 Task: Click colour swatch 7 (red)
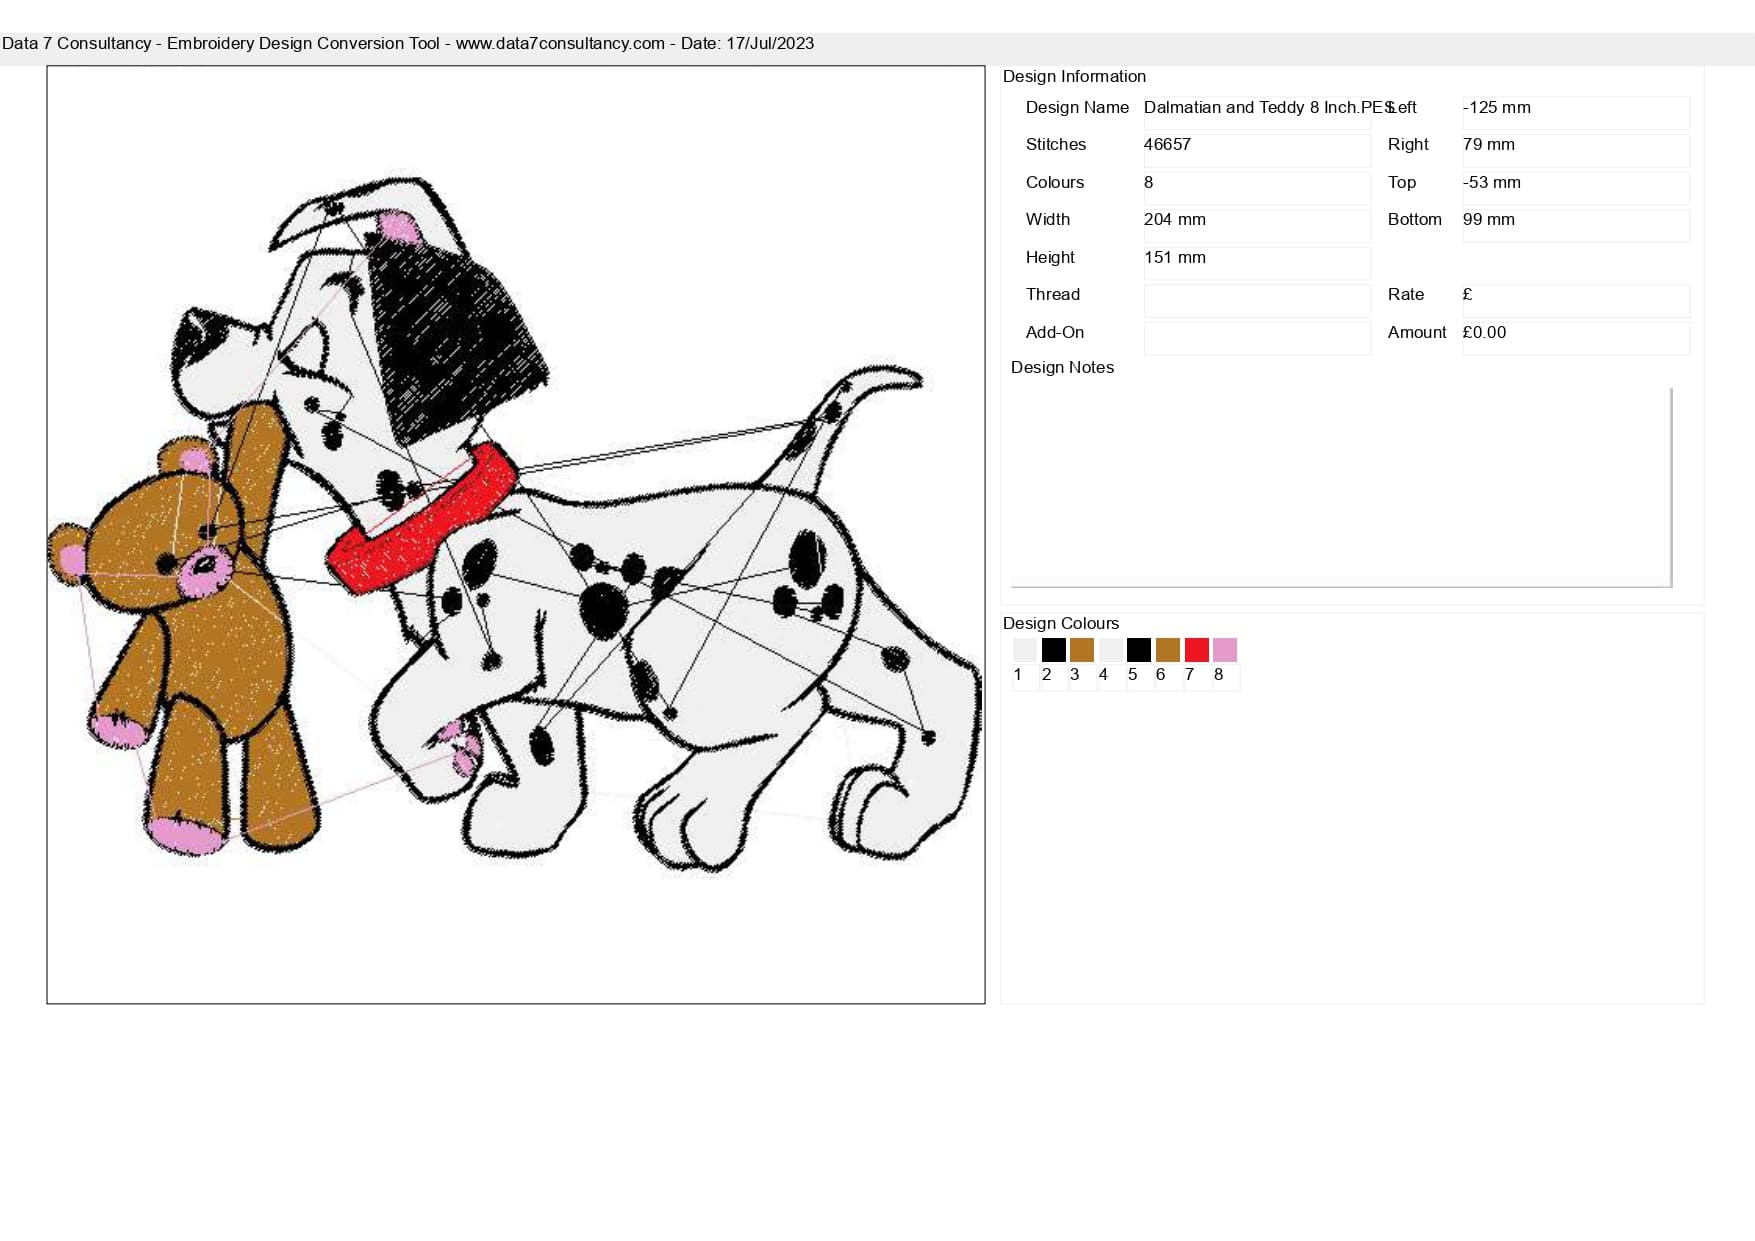click(x=1196, y=650)
